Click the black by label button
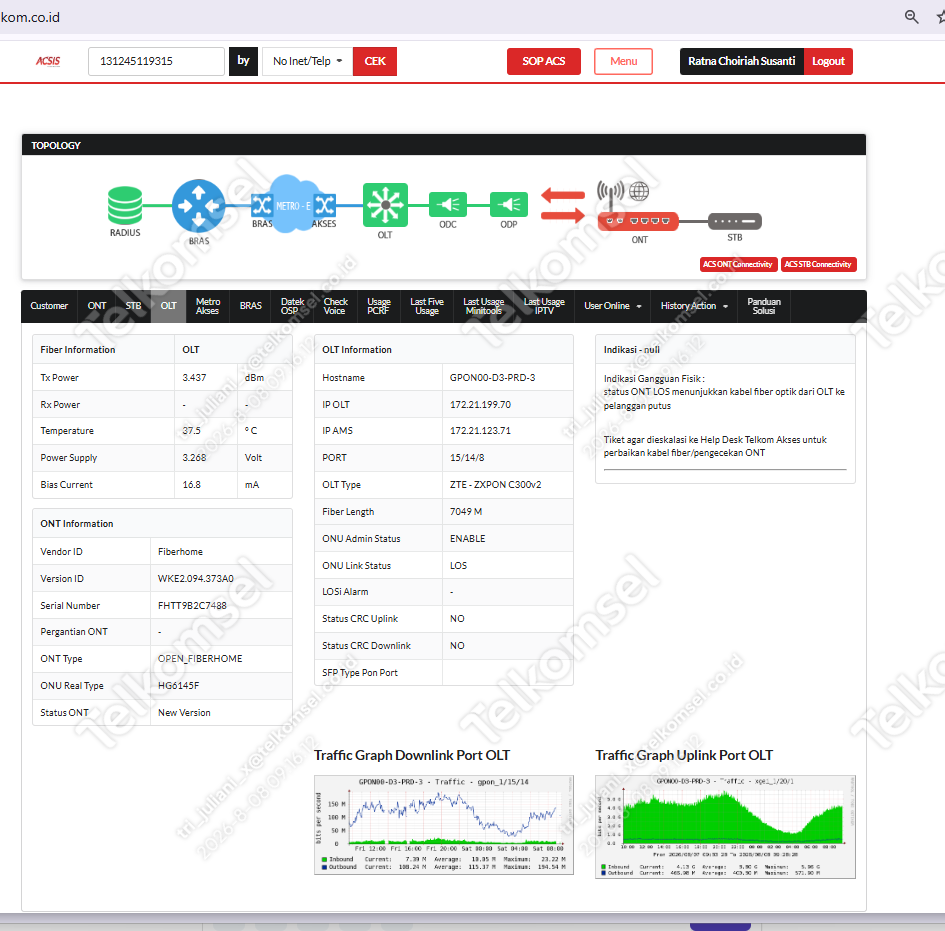The width and height of the screenshot is (945, 931). click(x=243, y=61)
